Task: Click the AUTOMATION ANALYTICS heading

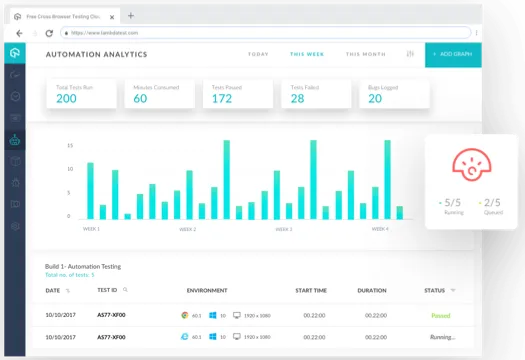Action: point(96,55)
